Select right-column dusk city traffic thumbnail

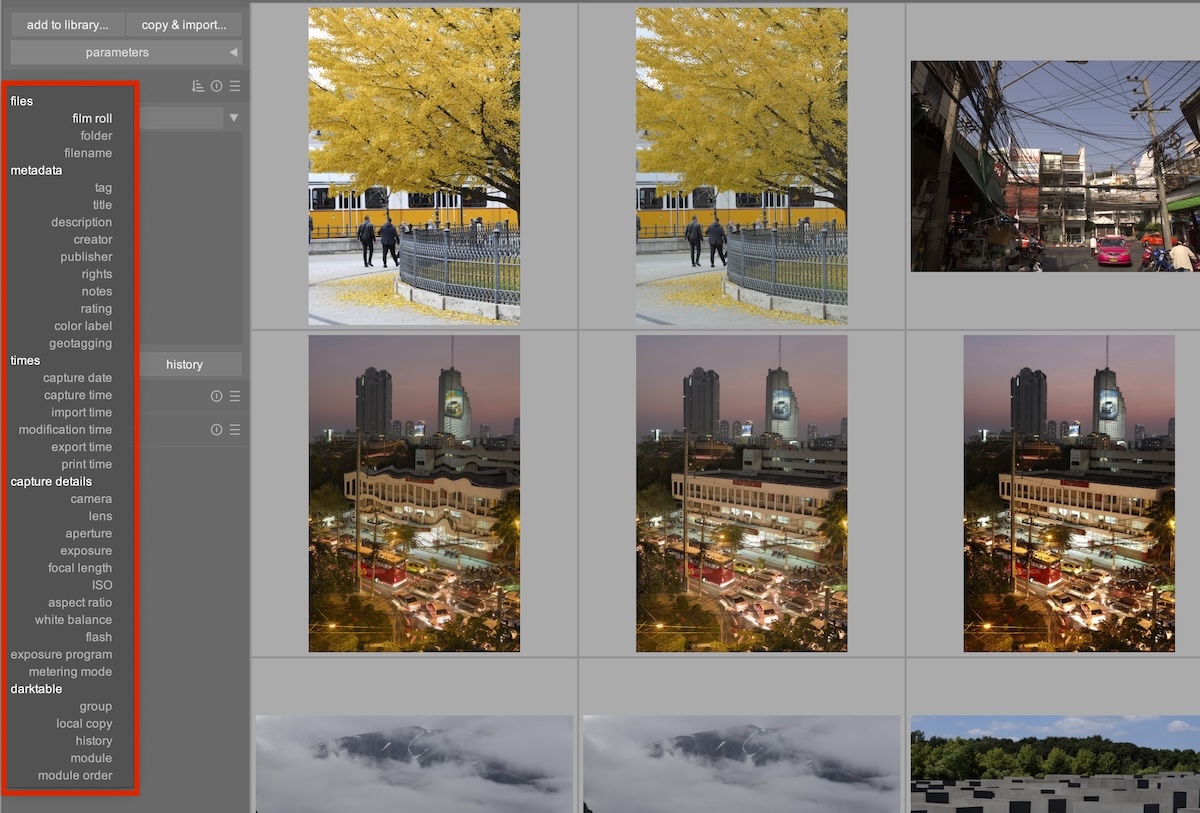click(x=1069, y=494)
